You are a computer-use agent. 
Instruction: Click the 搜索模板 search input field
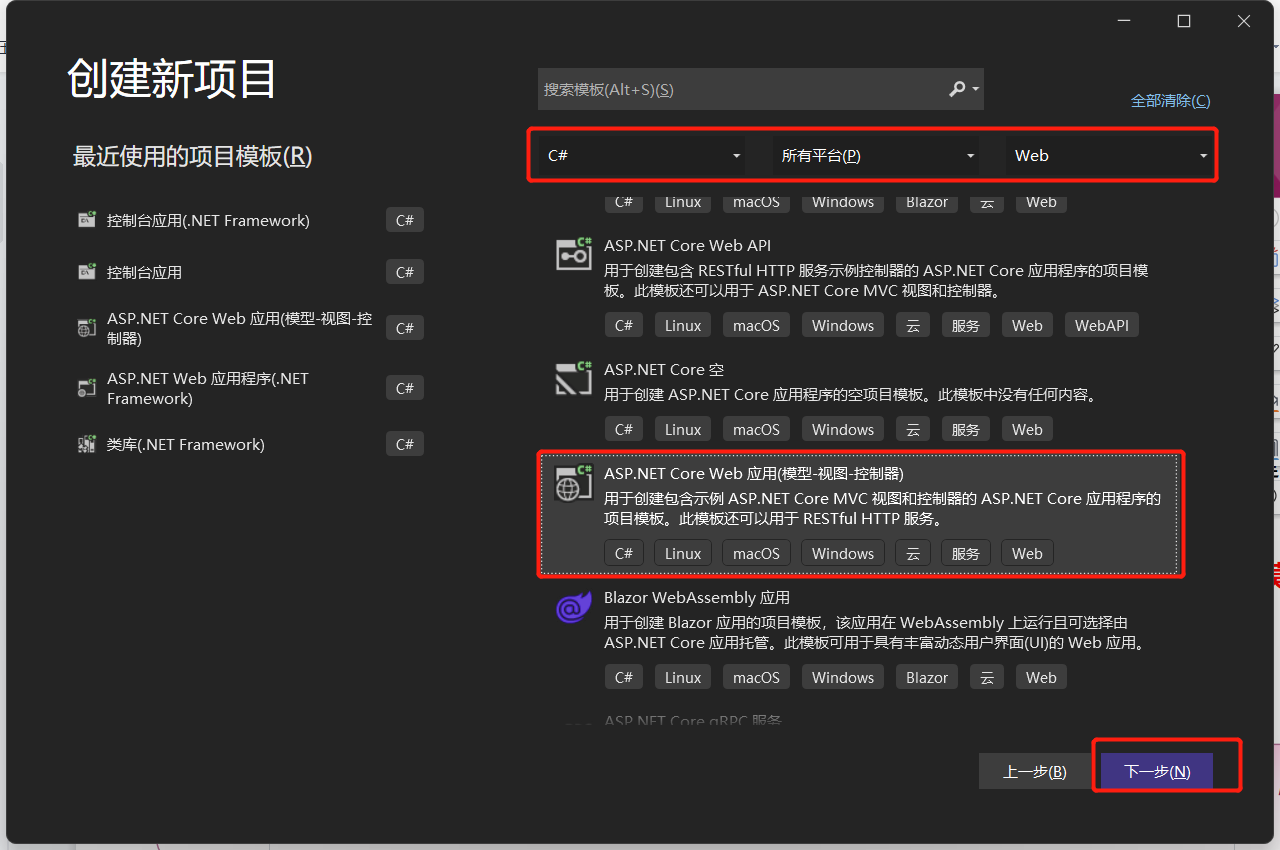(740, 89)
